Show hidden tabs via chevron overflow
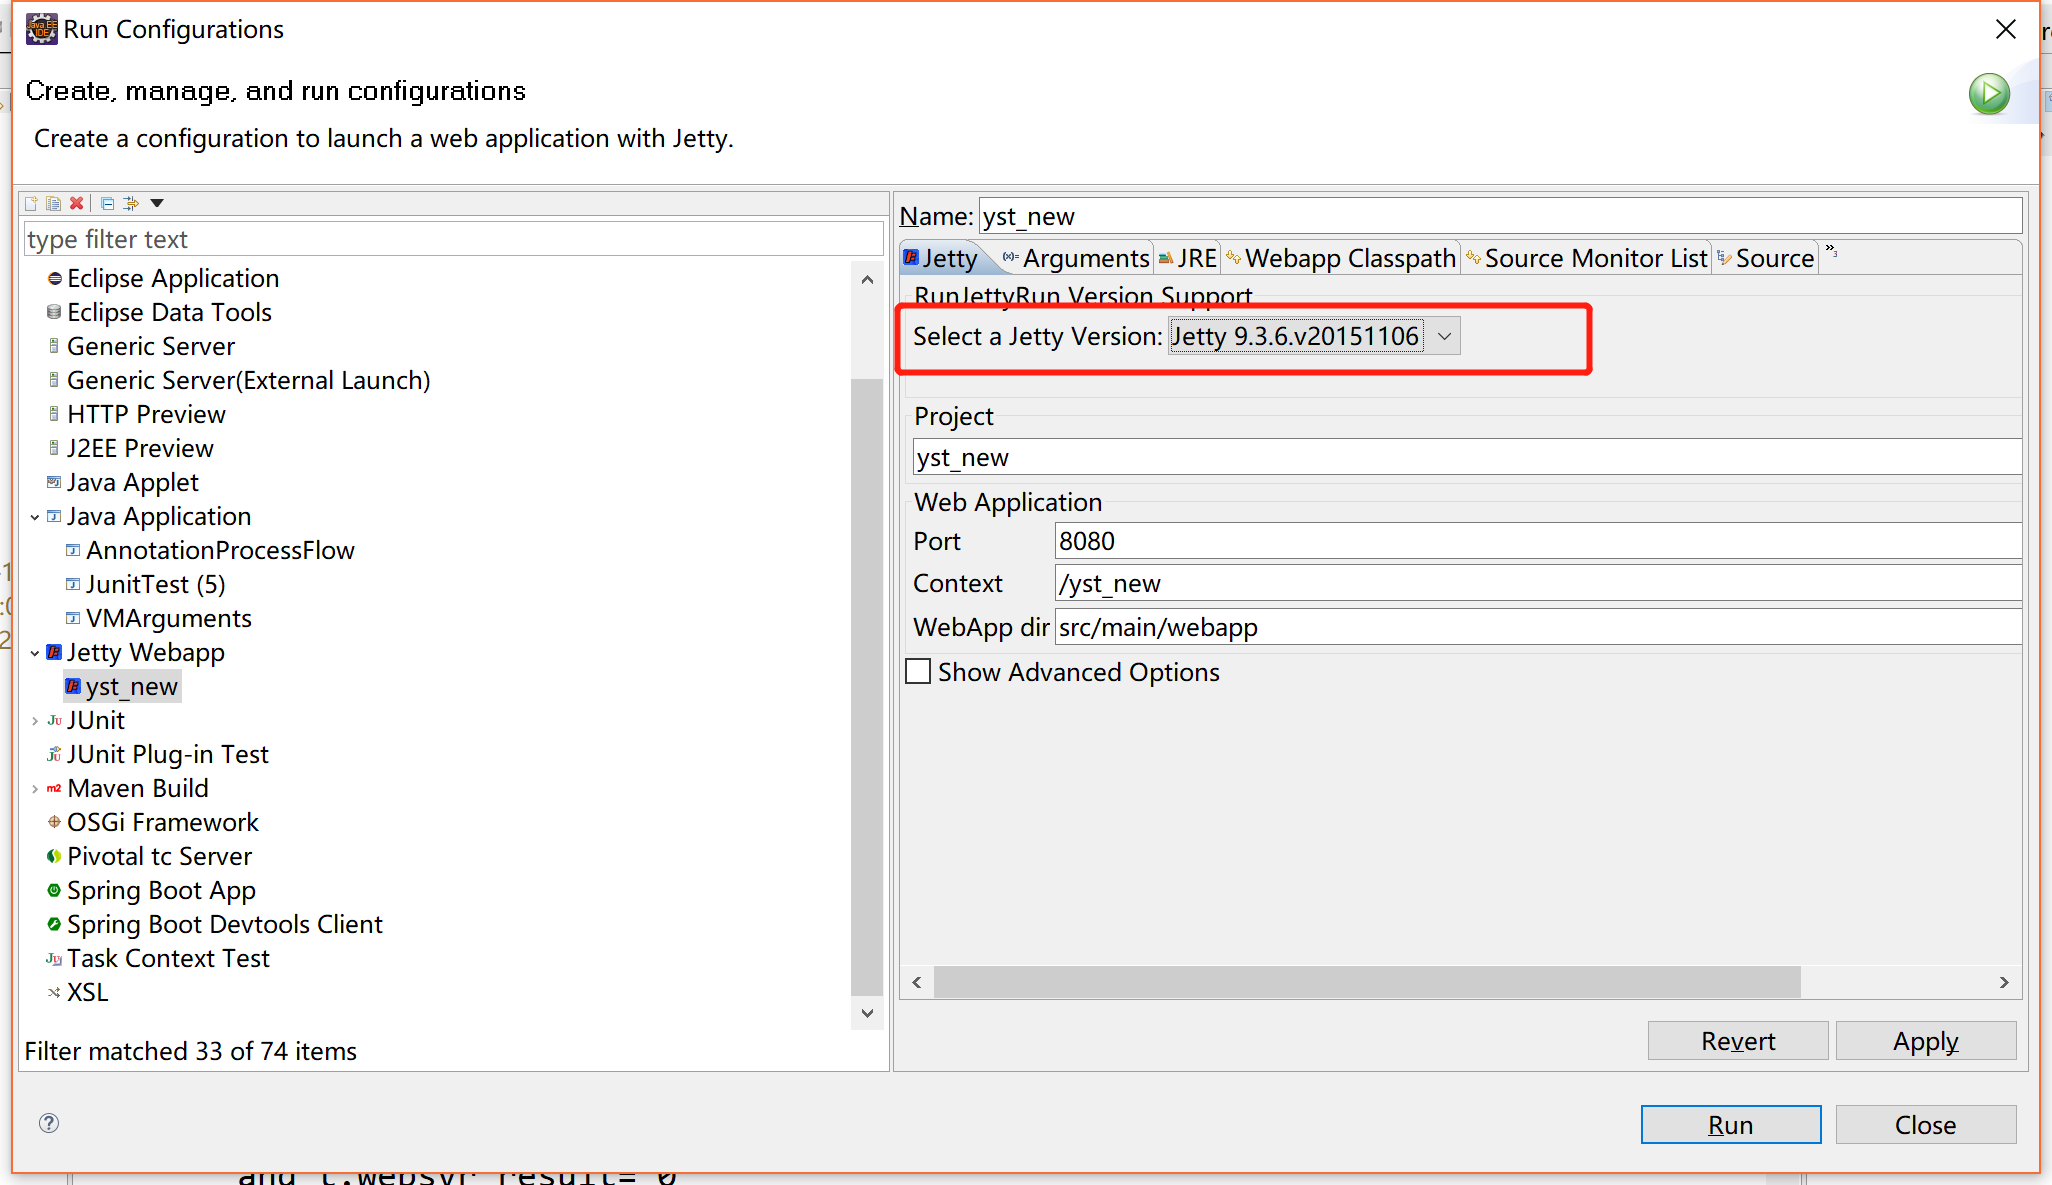 [1831, 251]
